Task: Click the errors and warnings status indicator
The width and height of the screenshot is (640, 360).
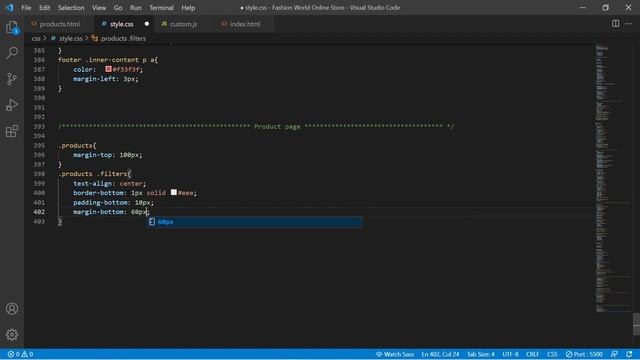Action: tap(20, 354)
